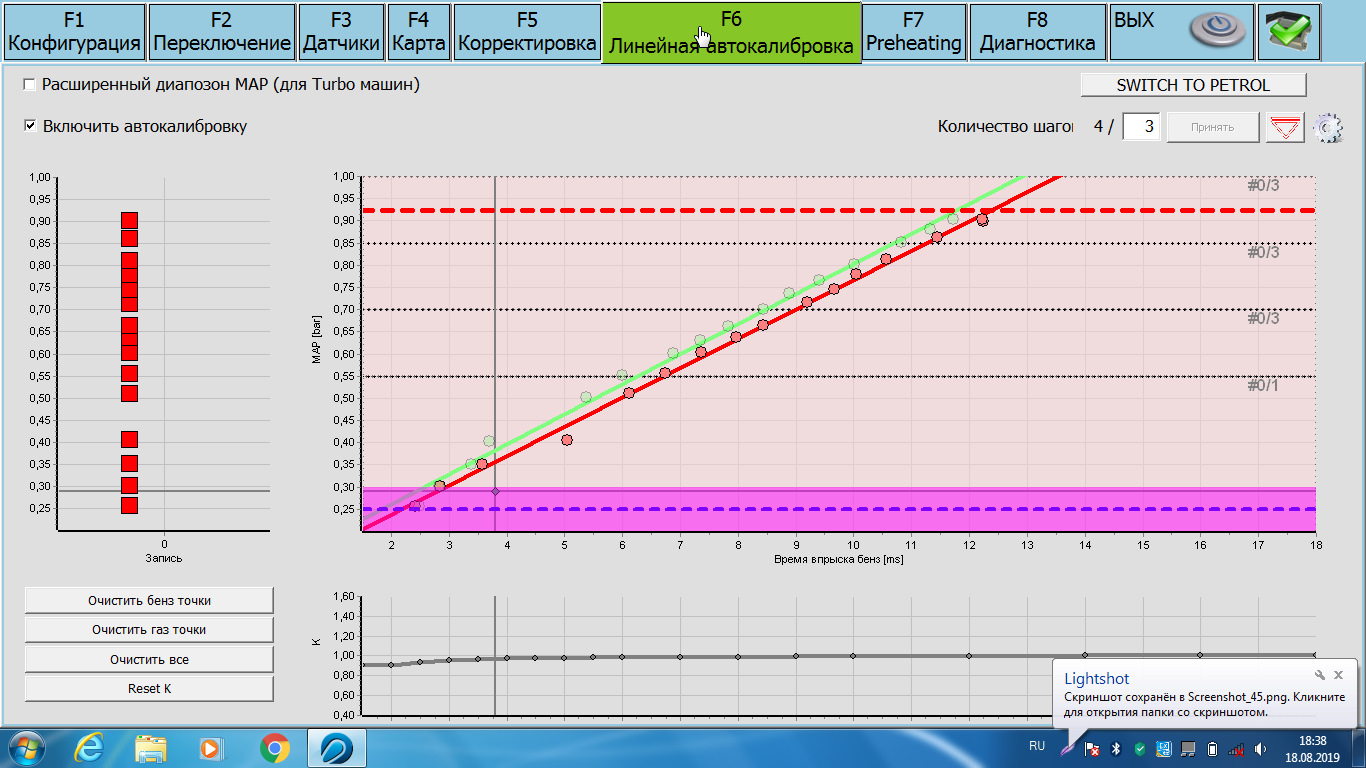Open the F2 Переключение tab
Viewport: 1366px width, 768px height.
222,32
